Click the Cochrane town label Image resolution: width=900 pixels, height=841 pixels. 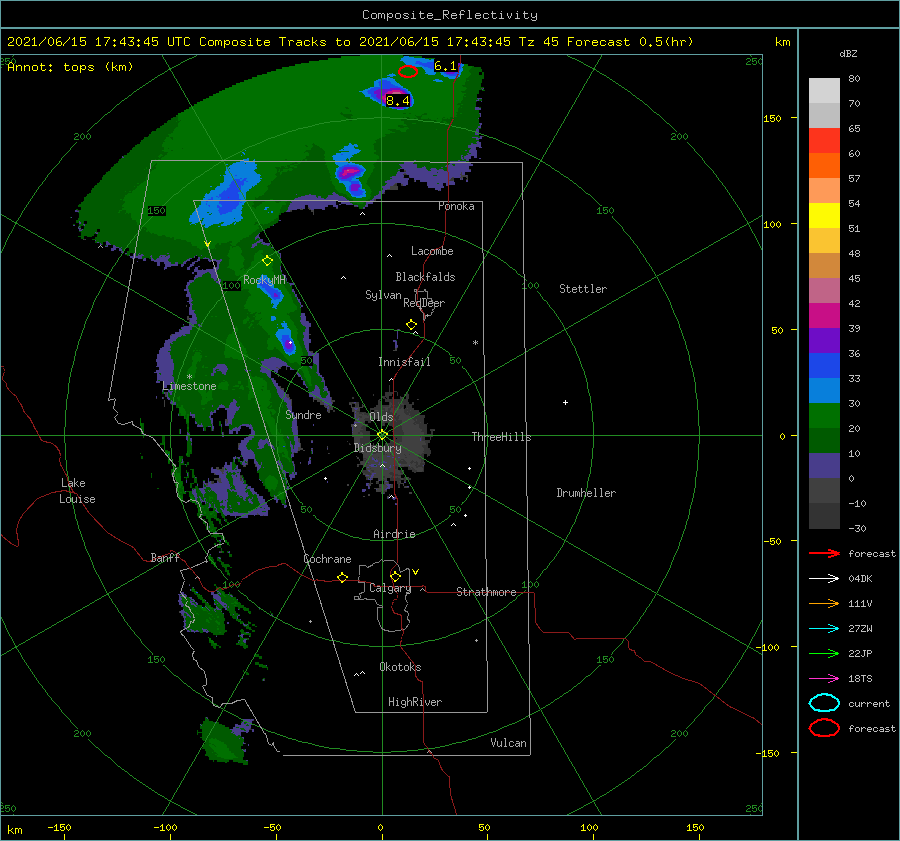pyautogui.click(x=327, y=559)
